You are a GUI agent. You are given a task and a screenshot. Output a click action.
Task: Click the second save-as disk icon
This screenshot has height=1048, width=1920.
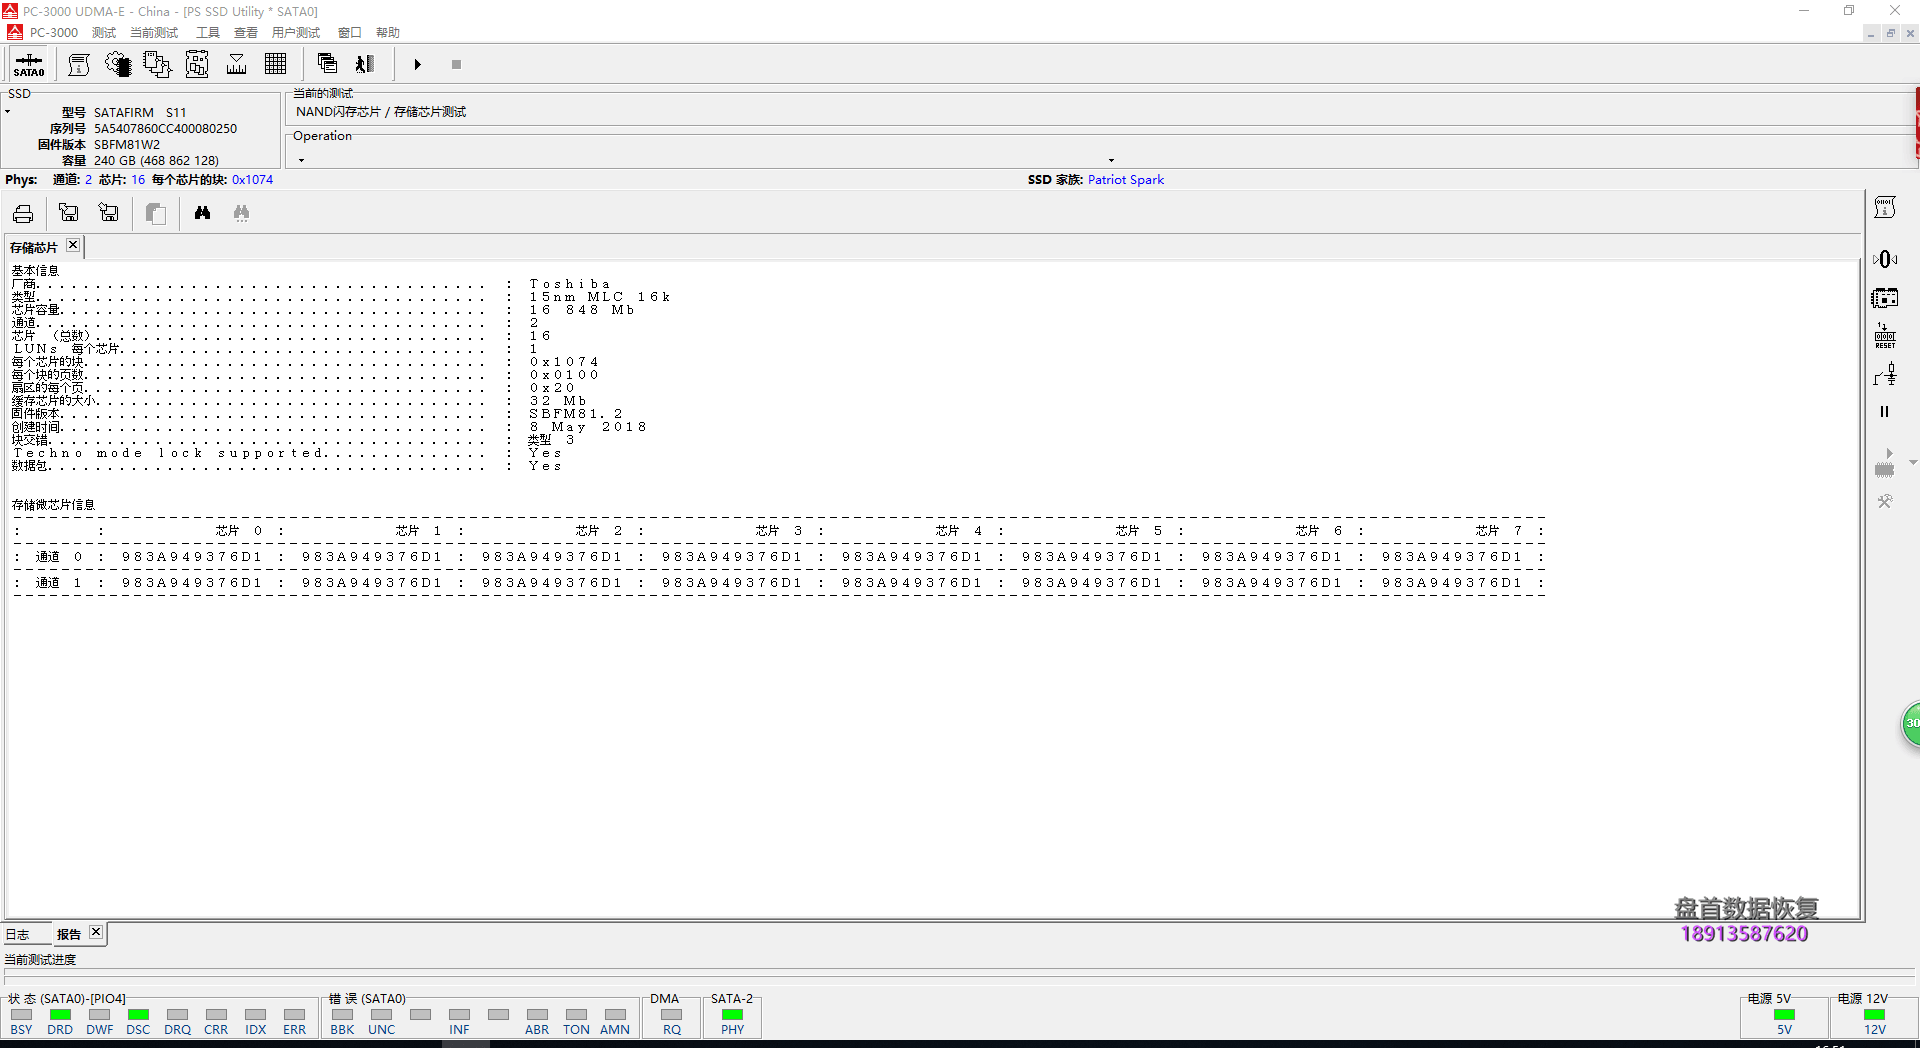(109, 213)
